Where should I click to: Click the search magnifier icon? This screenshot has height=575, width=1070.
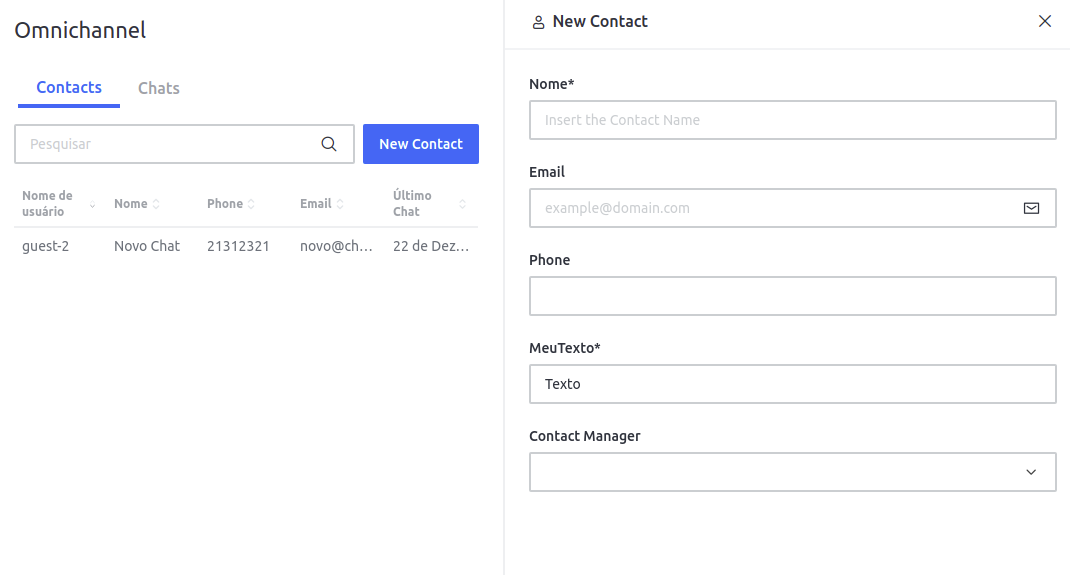[x=329, y=144]
